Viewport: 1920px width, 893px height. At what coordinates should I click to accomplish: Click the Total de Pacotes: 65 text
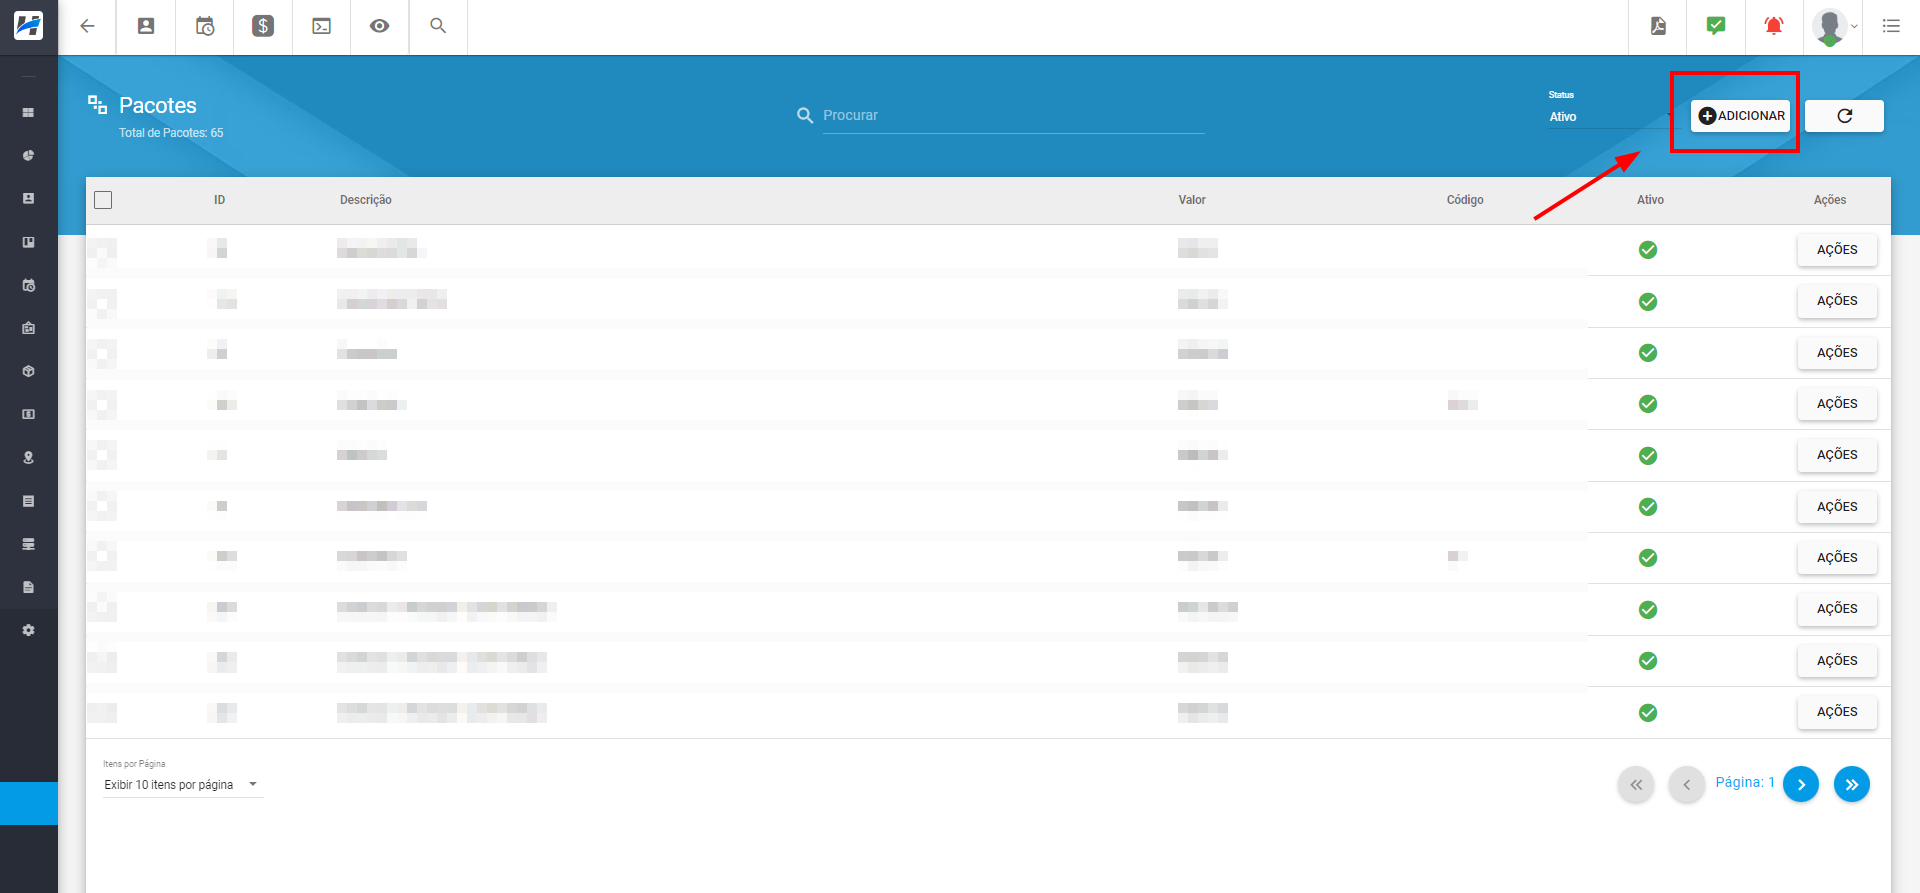tap(171, 133)
